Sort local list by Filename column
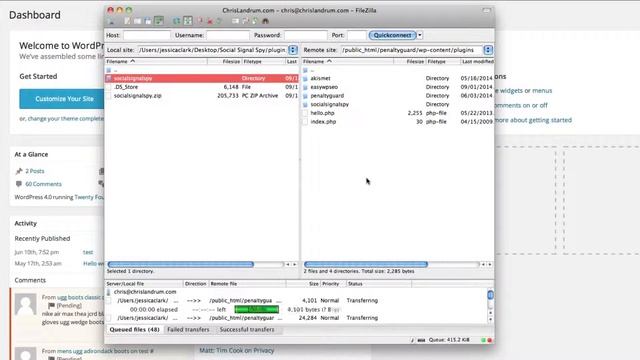 156,61
